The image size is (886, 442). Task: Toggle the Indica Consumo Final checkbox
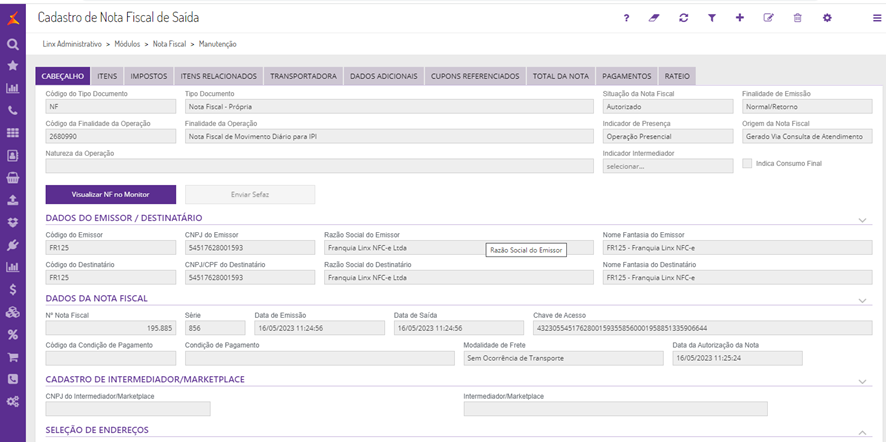point(747,163)
